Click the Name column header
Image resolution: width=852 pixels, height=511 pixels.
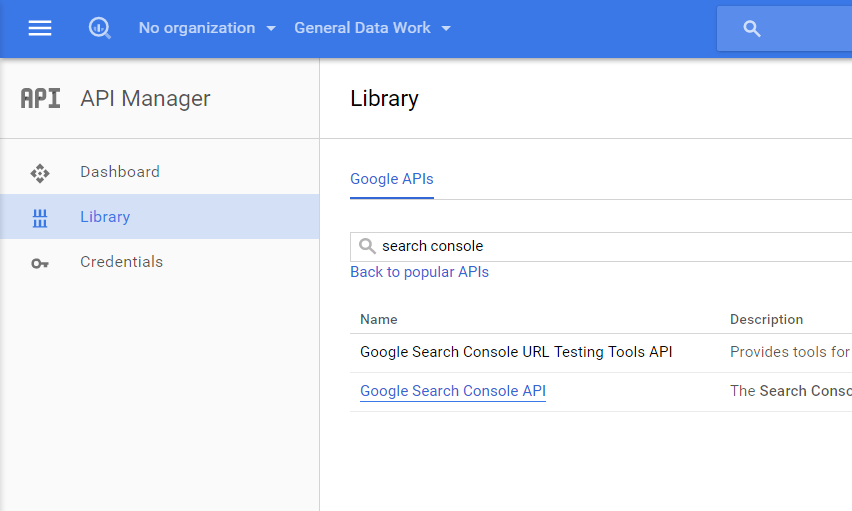[379, 320]
